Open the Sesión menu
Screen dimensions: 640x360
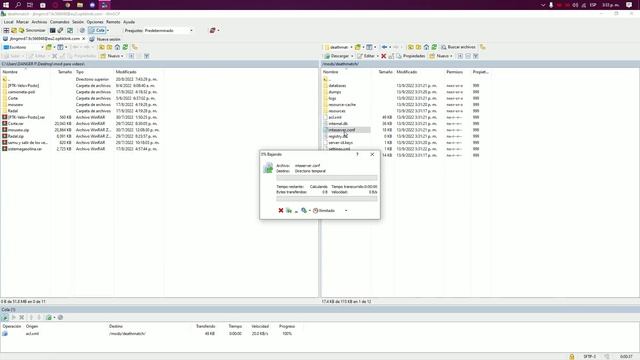(78, 22)
